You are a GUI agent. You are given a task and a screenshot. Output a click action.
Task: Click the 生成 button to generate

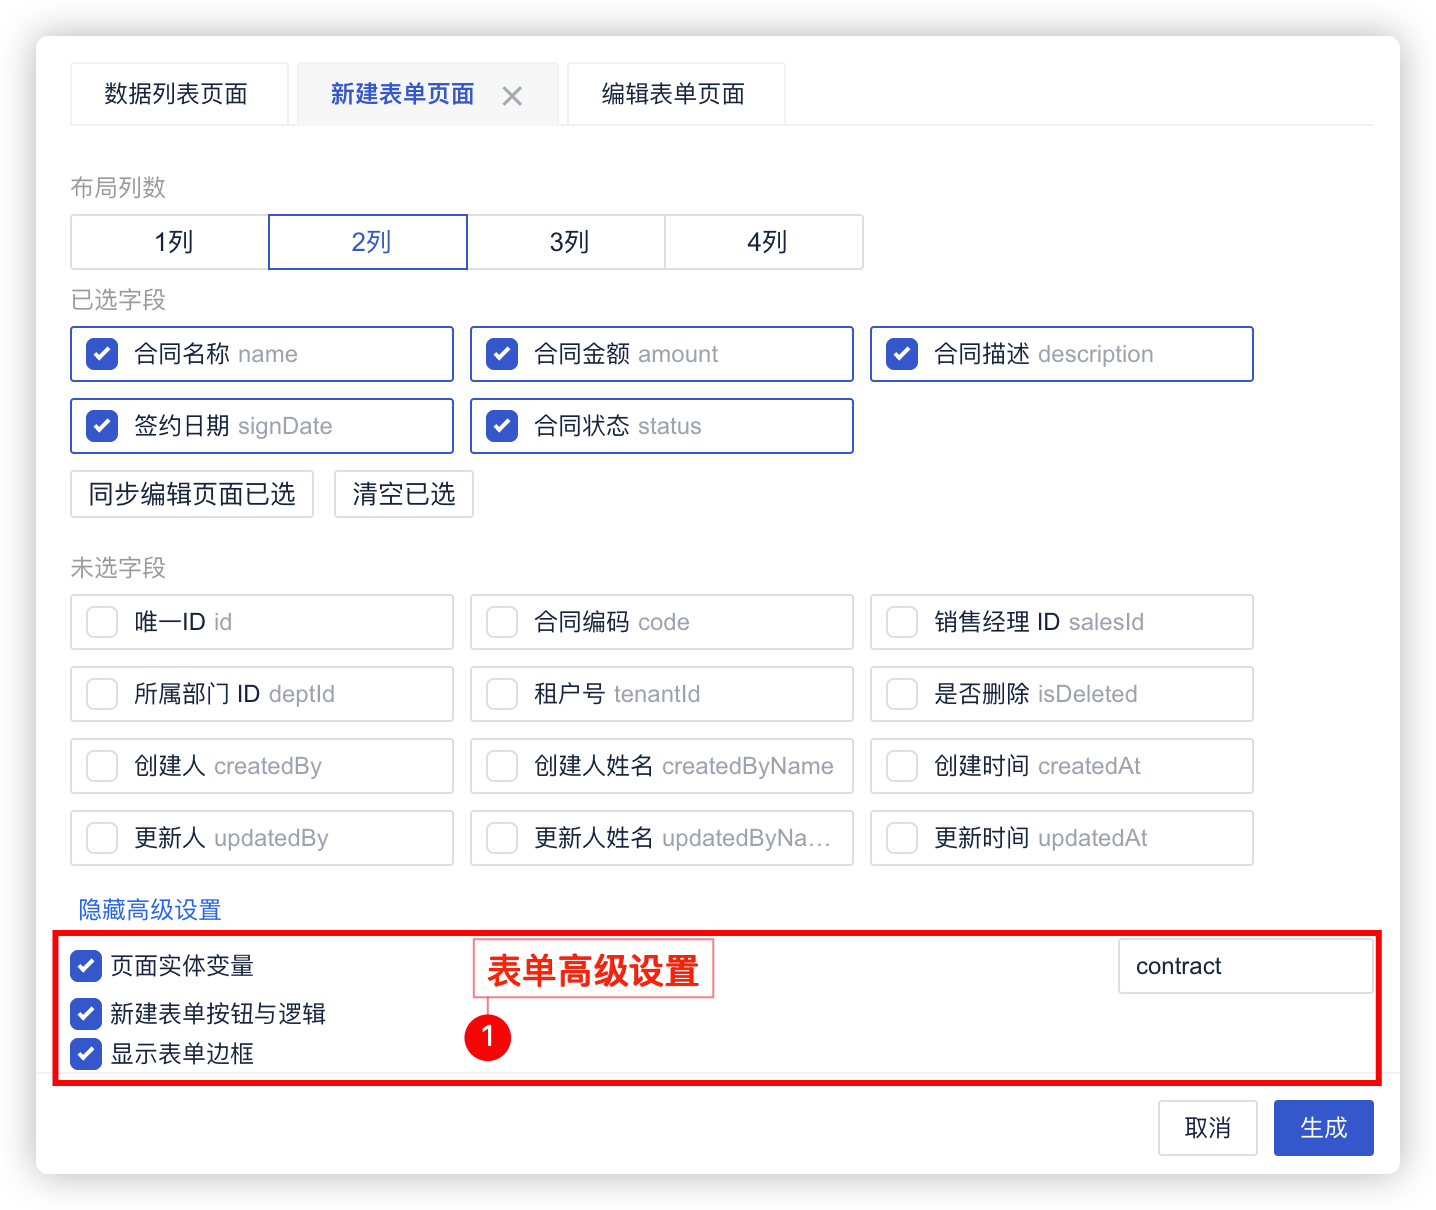1323,1127
